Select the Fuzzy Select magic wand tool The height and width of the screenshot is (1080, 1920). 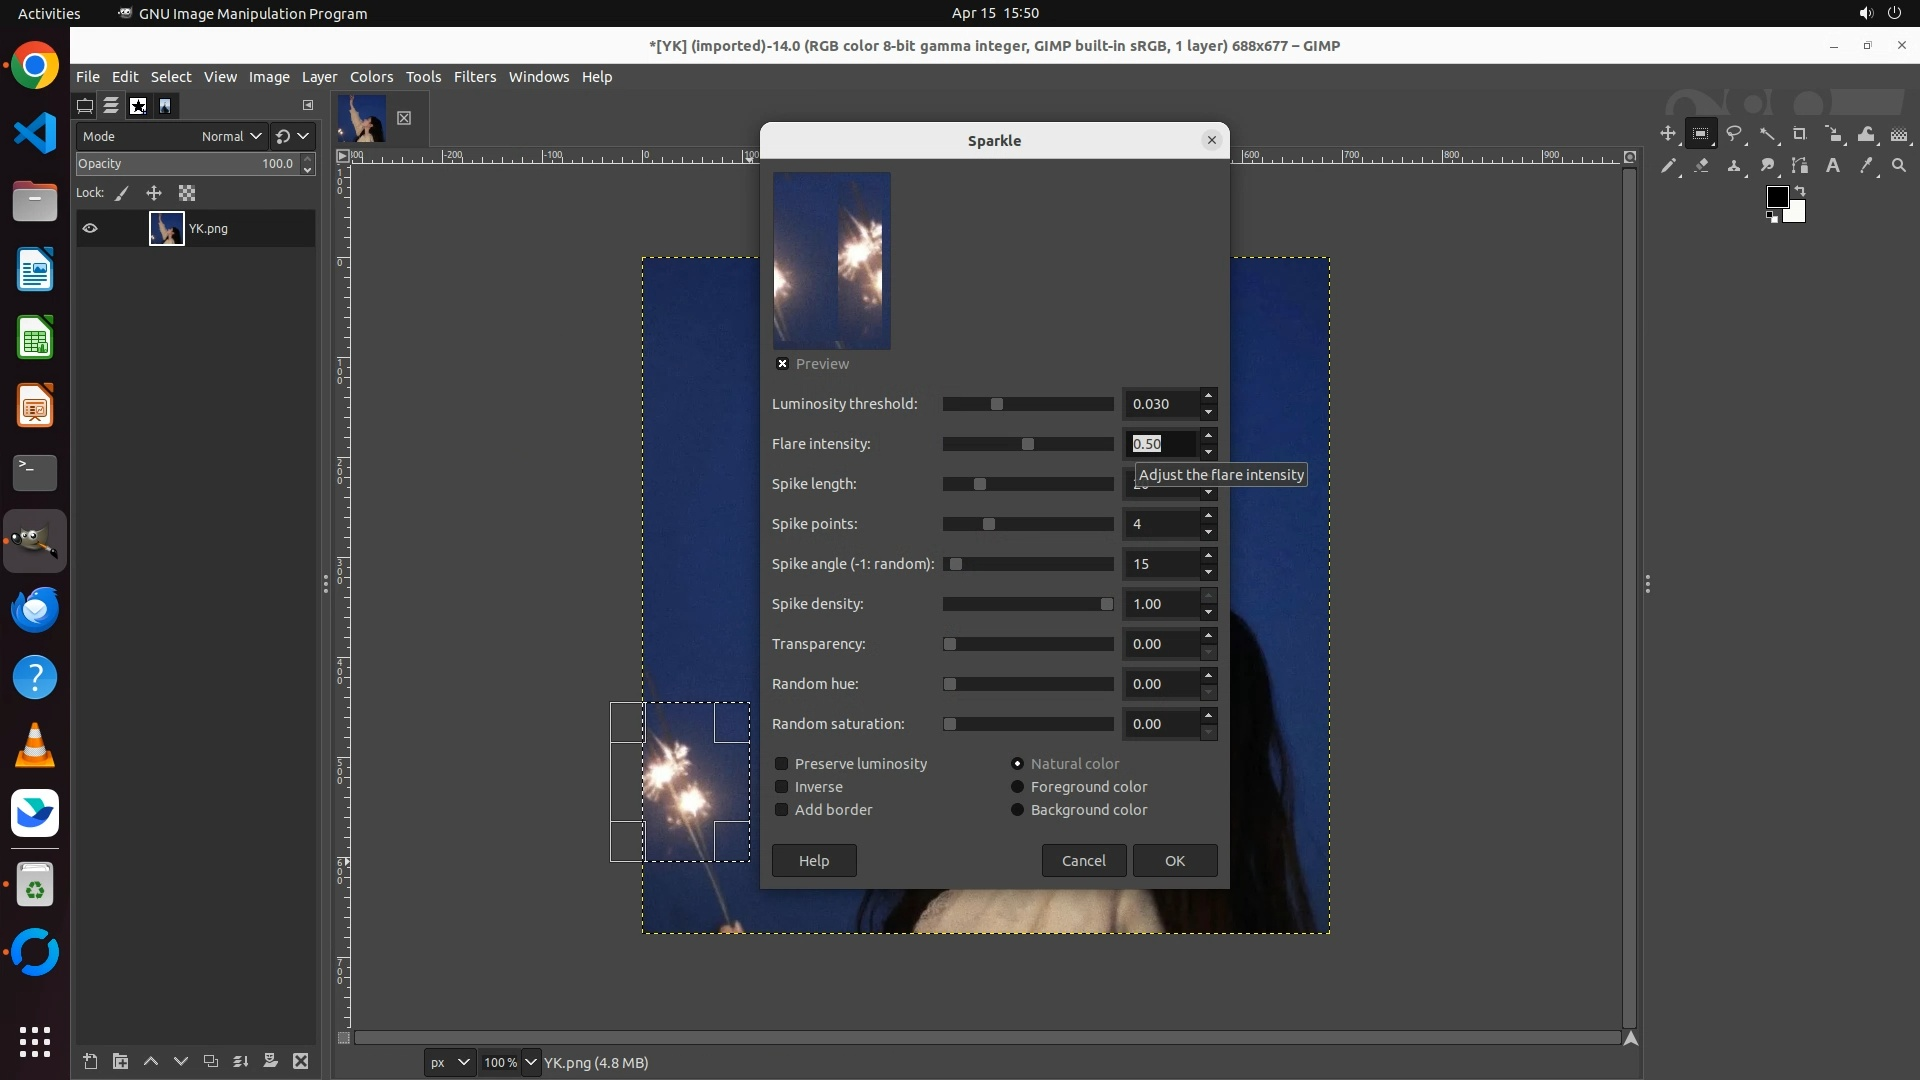[1767, 134]
